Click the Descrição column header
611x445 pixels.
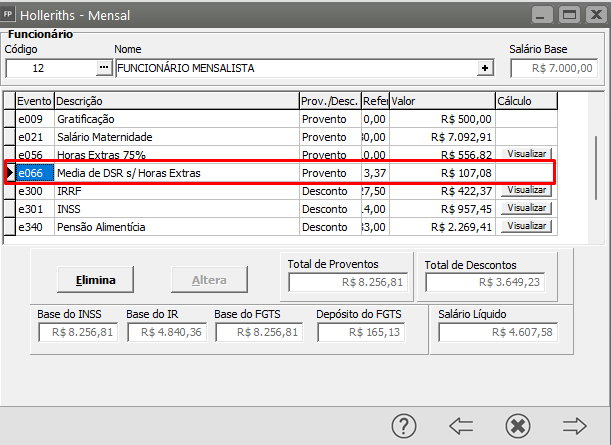[x=176, y=101]
